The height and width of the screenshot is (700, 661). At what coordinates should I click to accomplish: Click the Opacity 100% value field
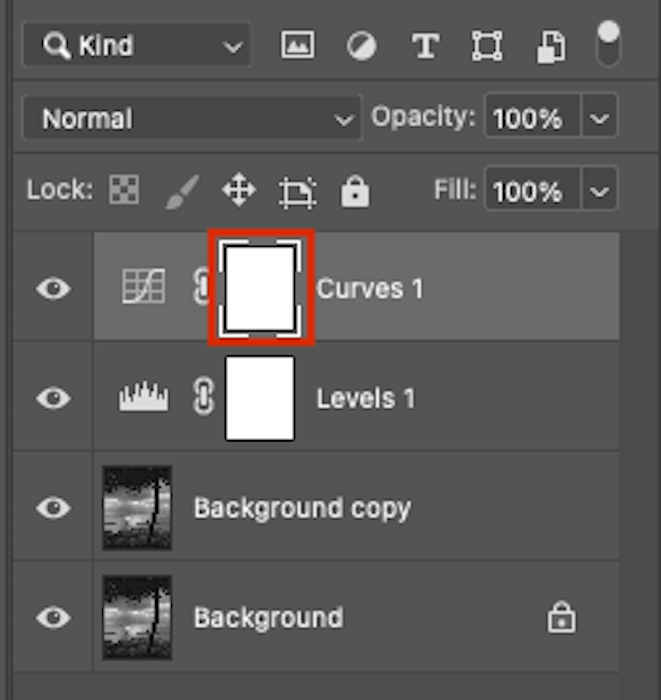[532, 118]
